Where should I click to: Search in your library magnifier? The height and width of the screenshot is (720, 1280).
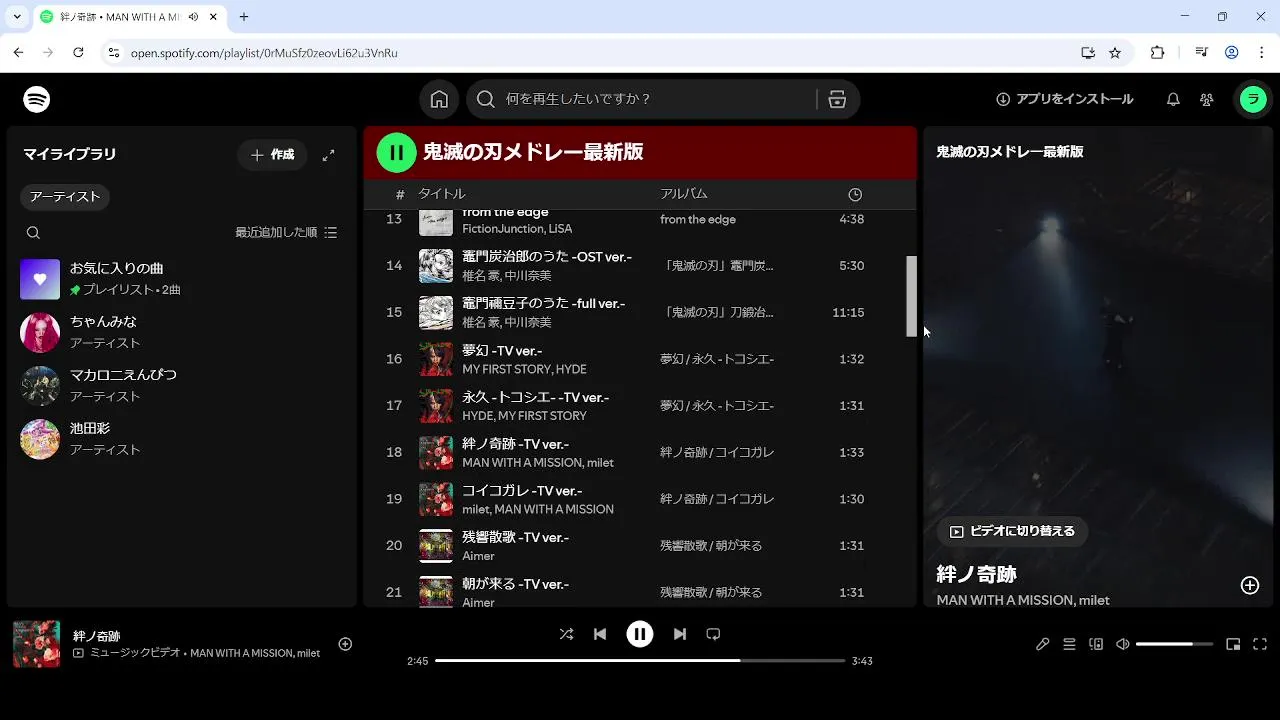click(34, 232)
